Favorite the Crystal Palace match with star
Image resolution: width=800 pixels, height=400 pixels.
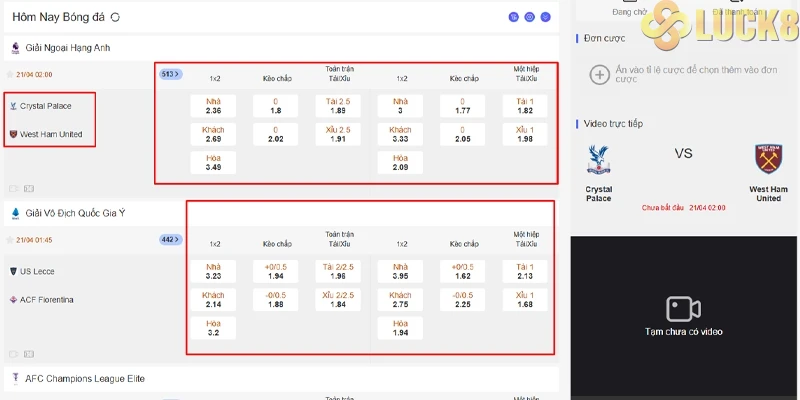[x=9, y=74]
